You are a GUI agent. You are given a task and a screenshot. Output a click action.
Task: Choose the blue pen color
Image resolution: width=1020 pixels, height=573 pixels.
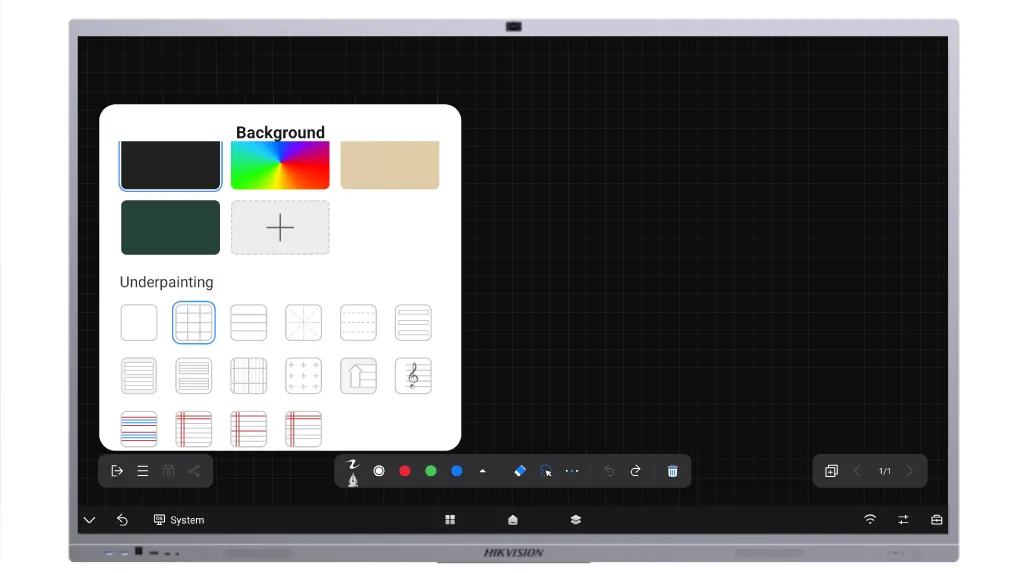pyautogui.click(x=457, y=471)
